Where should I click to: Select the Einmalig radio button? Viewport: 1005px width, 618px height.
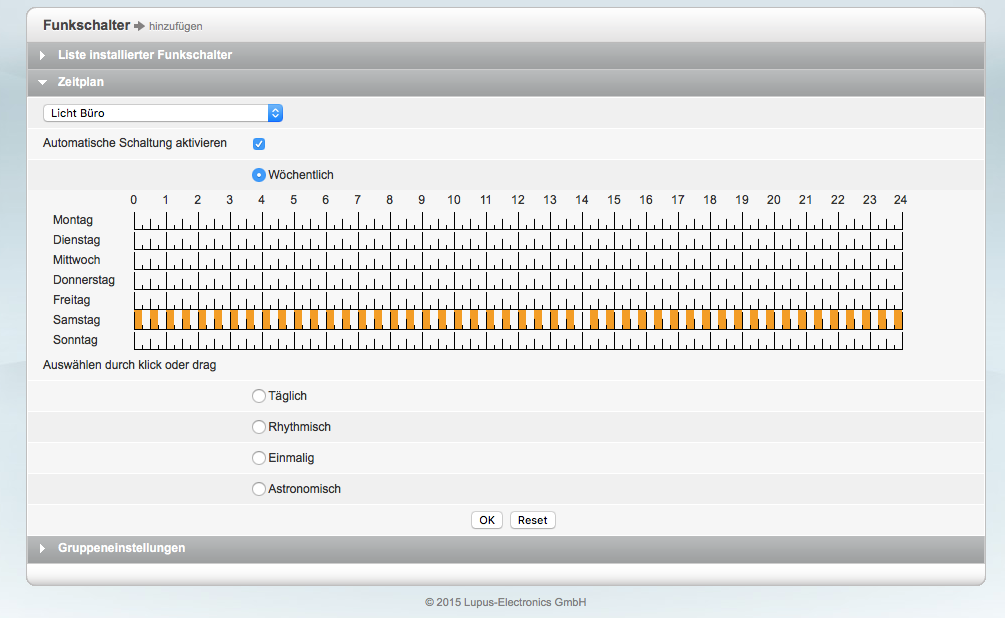(x=259, y=458)
